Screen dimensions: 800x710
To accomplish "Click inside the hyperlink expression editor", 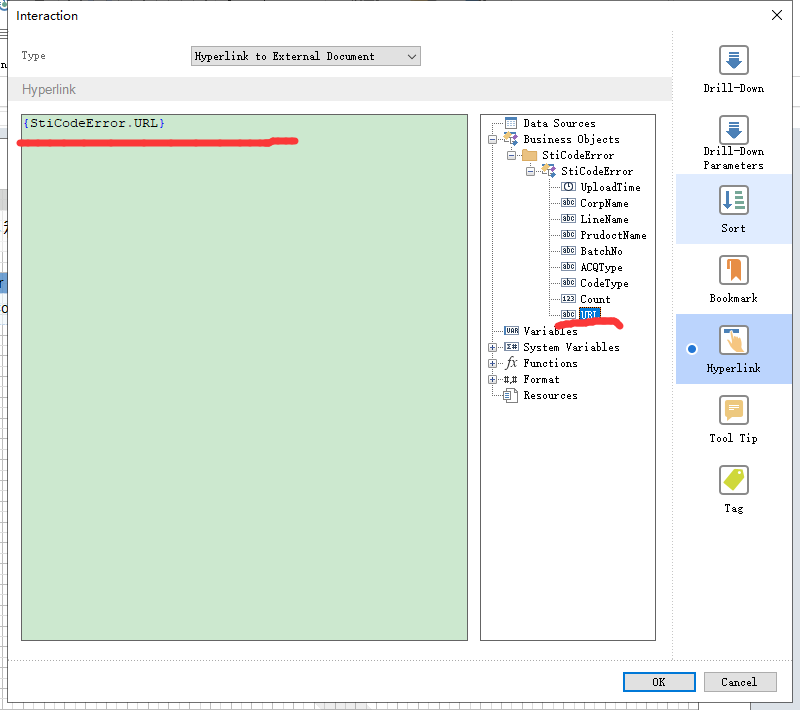I will [244, 377].
